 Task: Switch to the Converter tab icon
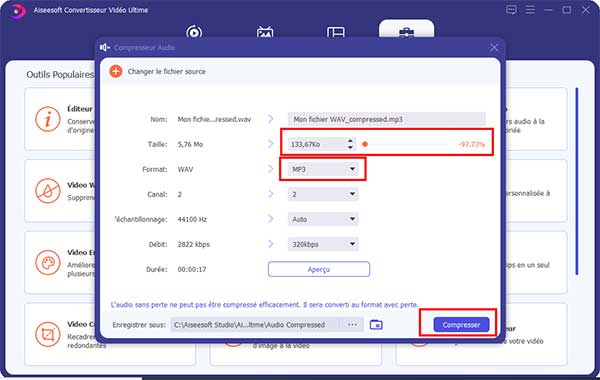click(x=194, y=32)
